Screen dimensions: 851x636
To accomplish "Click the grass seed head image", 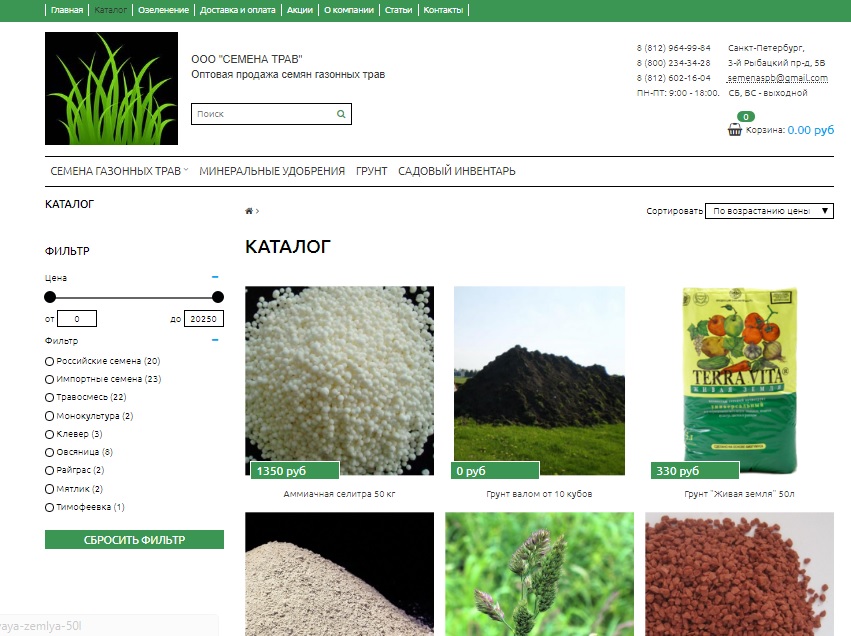I will coord(539,574).
